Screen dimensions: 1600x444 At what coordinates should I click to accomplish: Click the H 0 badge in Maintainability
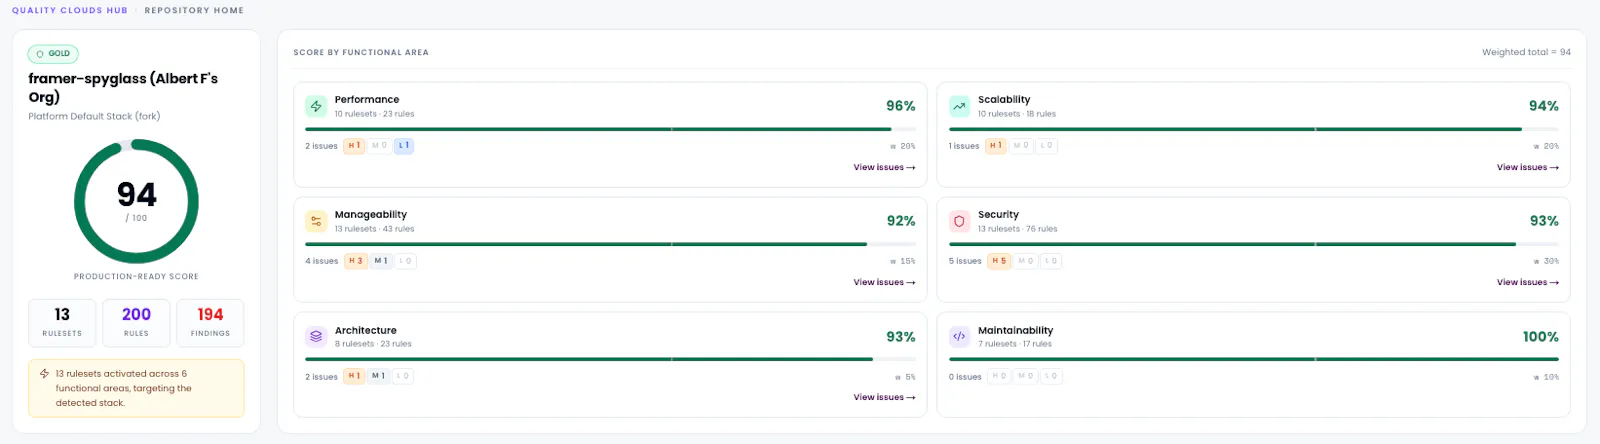click(x=998, y=376)
